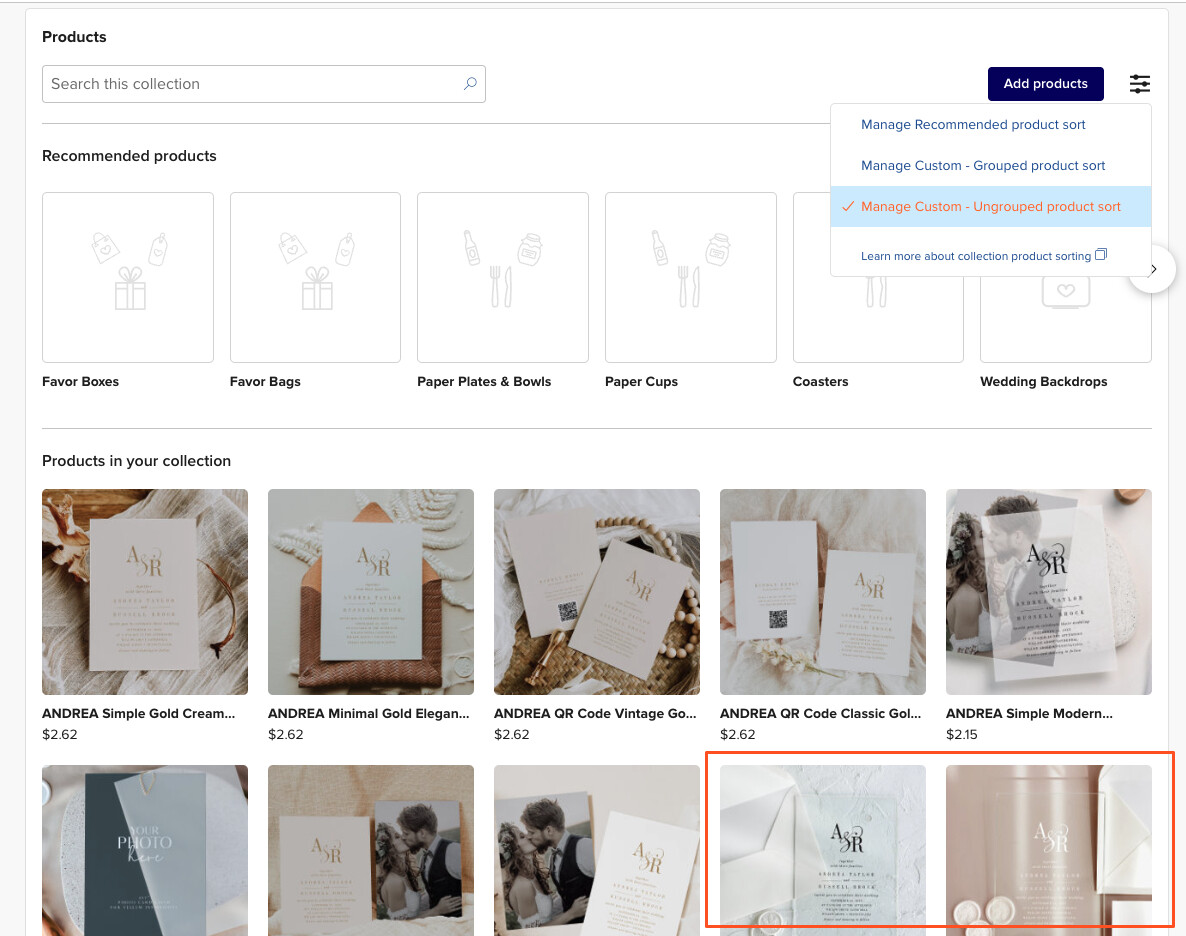Open ANDREA QR Code Vintage Gold thumbnail

coord(597,592)
